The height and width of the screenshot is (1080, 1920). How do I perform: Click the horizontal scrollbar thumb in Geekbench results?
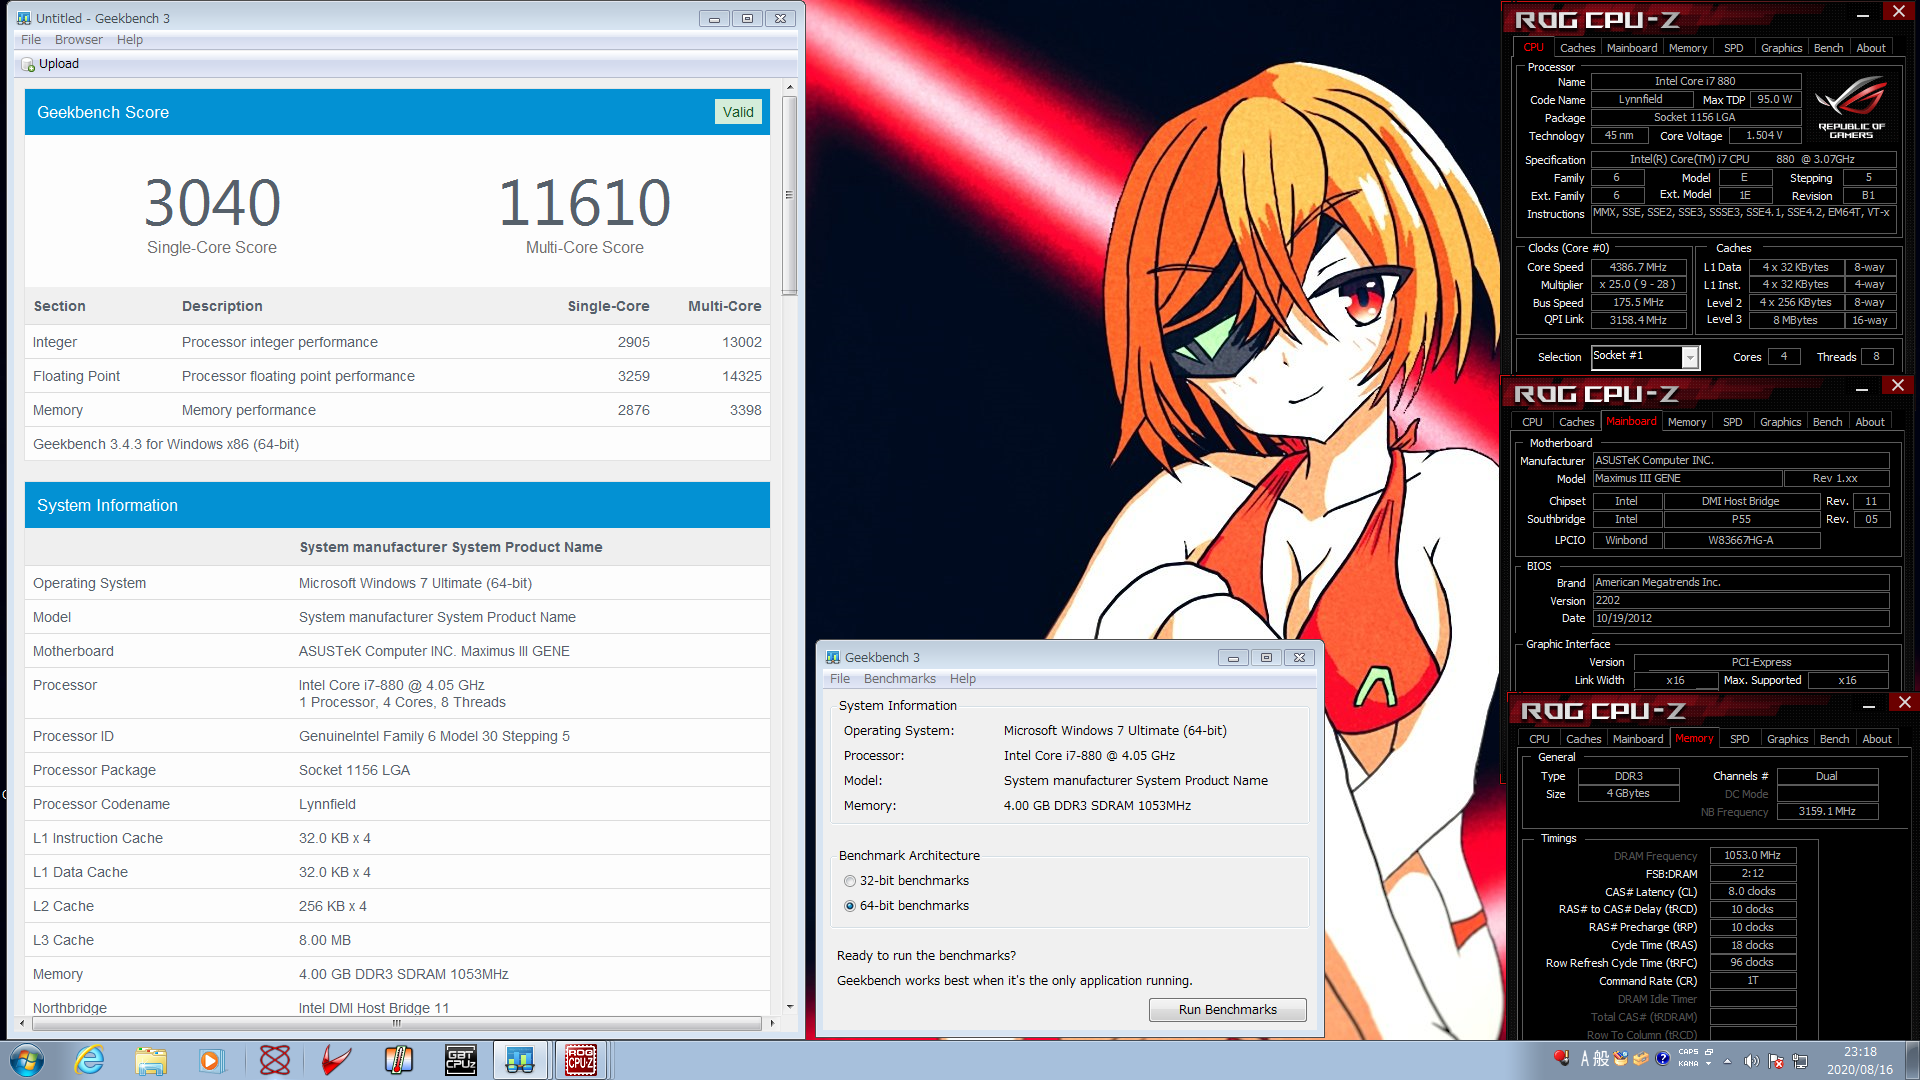tap(397, 1023)
